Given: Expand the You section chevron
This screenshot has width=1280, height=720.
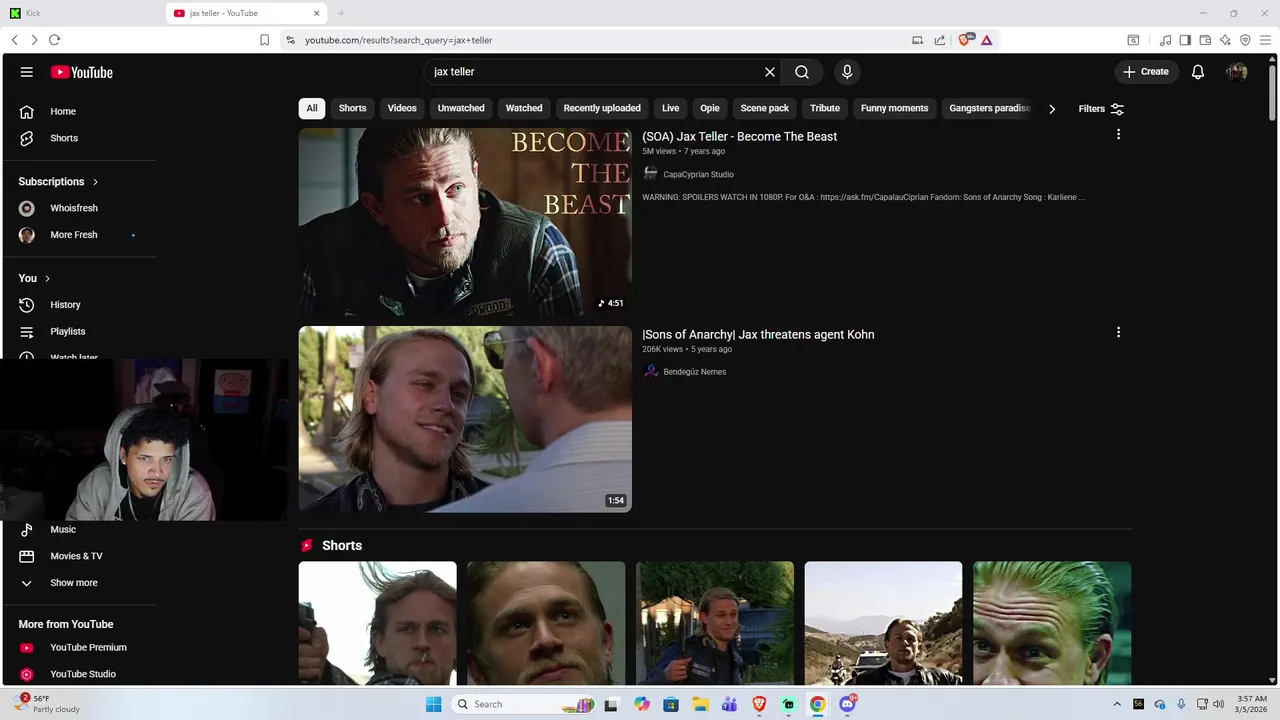Looking at the screenshot, I should click(47, 278).
